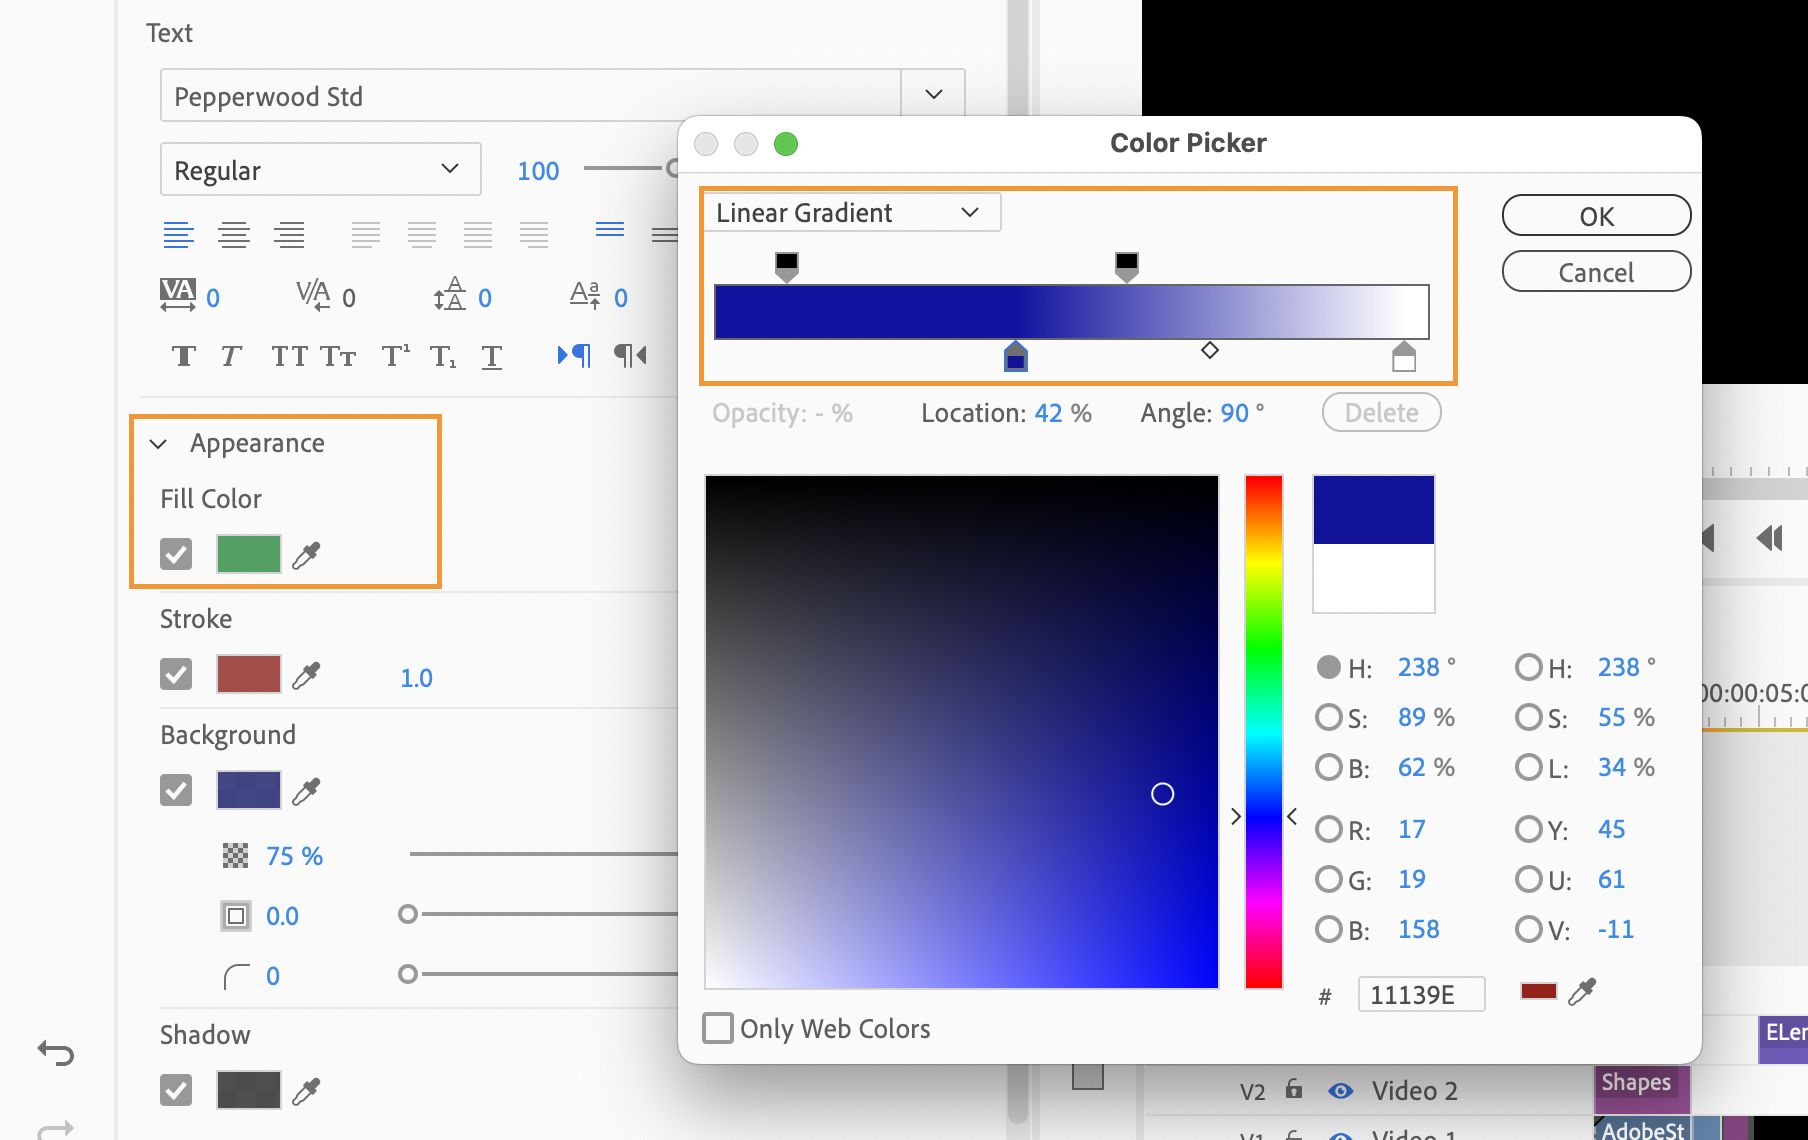Open the Linear Gradient dropdown

tap(850, 212)
